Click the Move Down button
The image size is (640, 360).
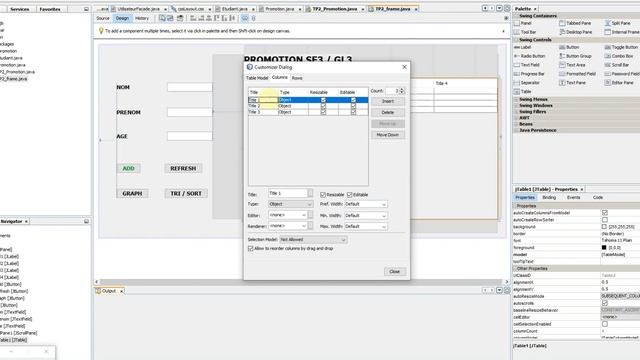[x=388, y=135]
